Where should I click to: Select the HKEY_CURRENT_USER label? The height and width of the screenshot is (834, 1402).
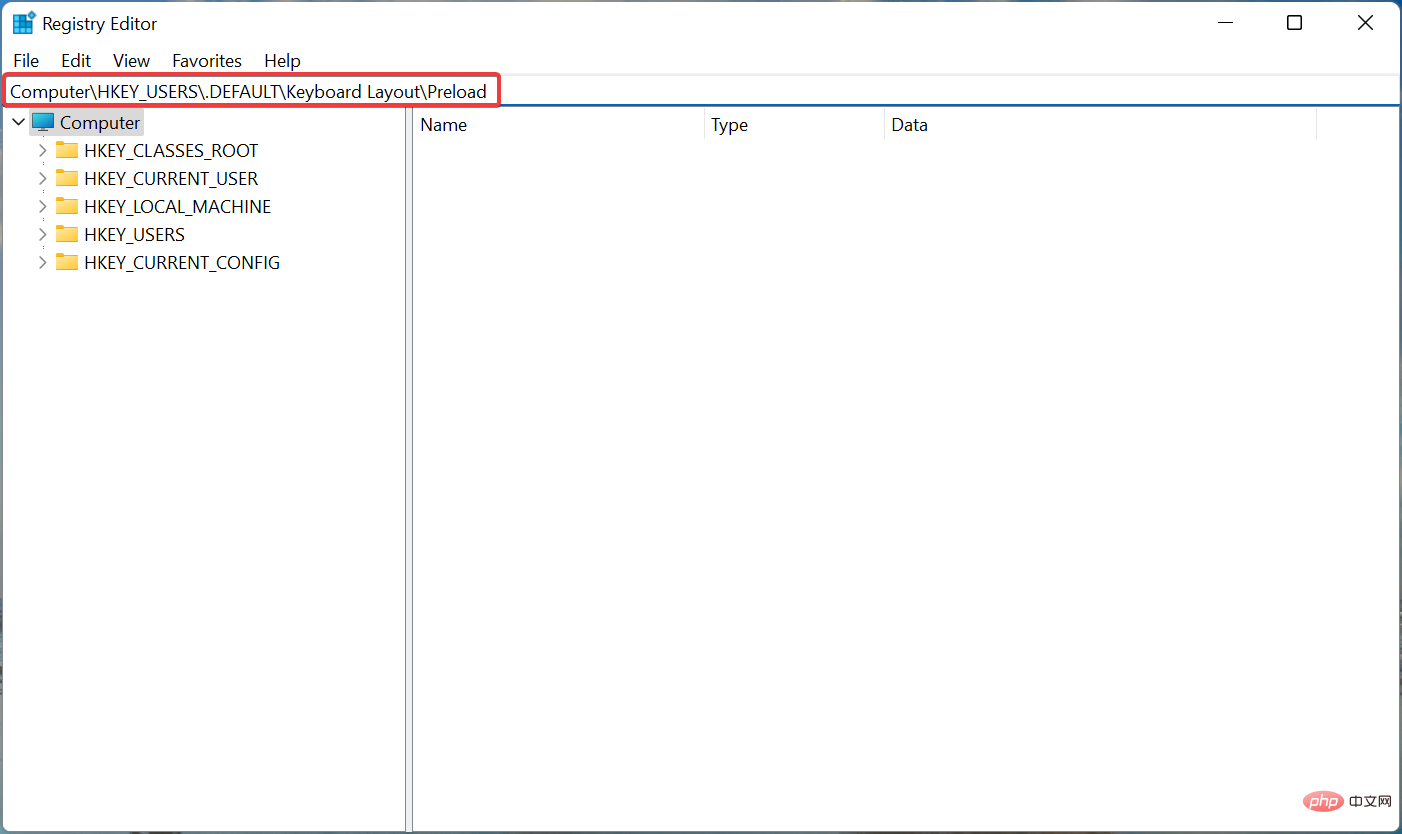click(x=171, y=179)
